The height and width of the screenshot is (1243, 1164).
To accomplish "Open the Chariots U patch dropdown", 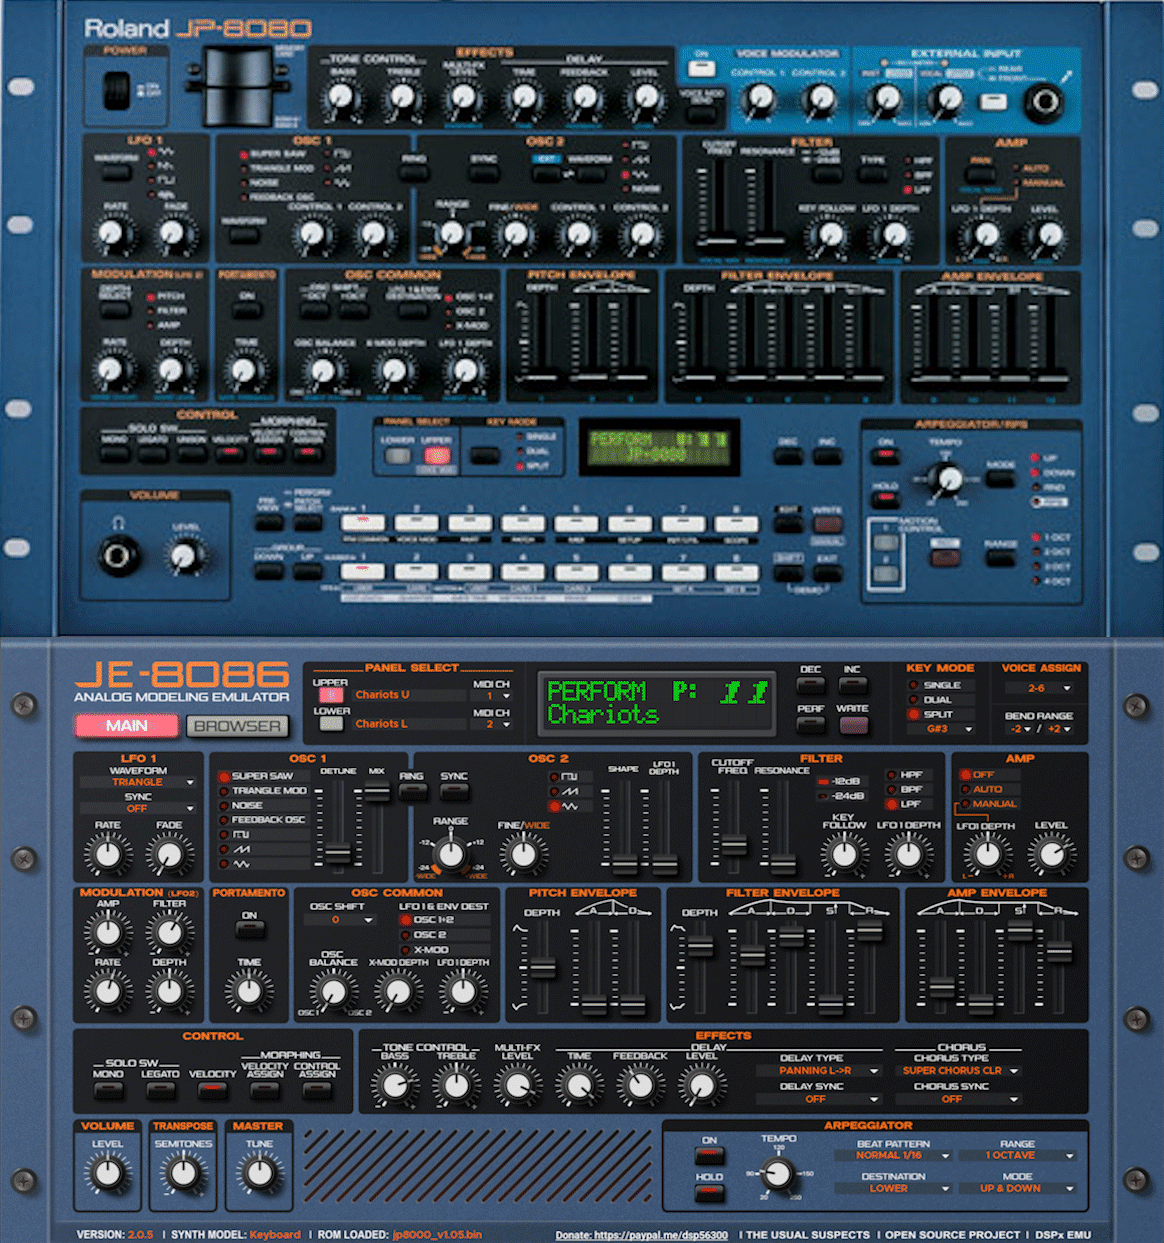I will pos(408,694).
